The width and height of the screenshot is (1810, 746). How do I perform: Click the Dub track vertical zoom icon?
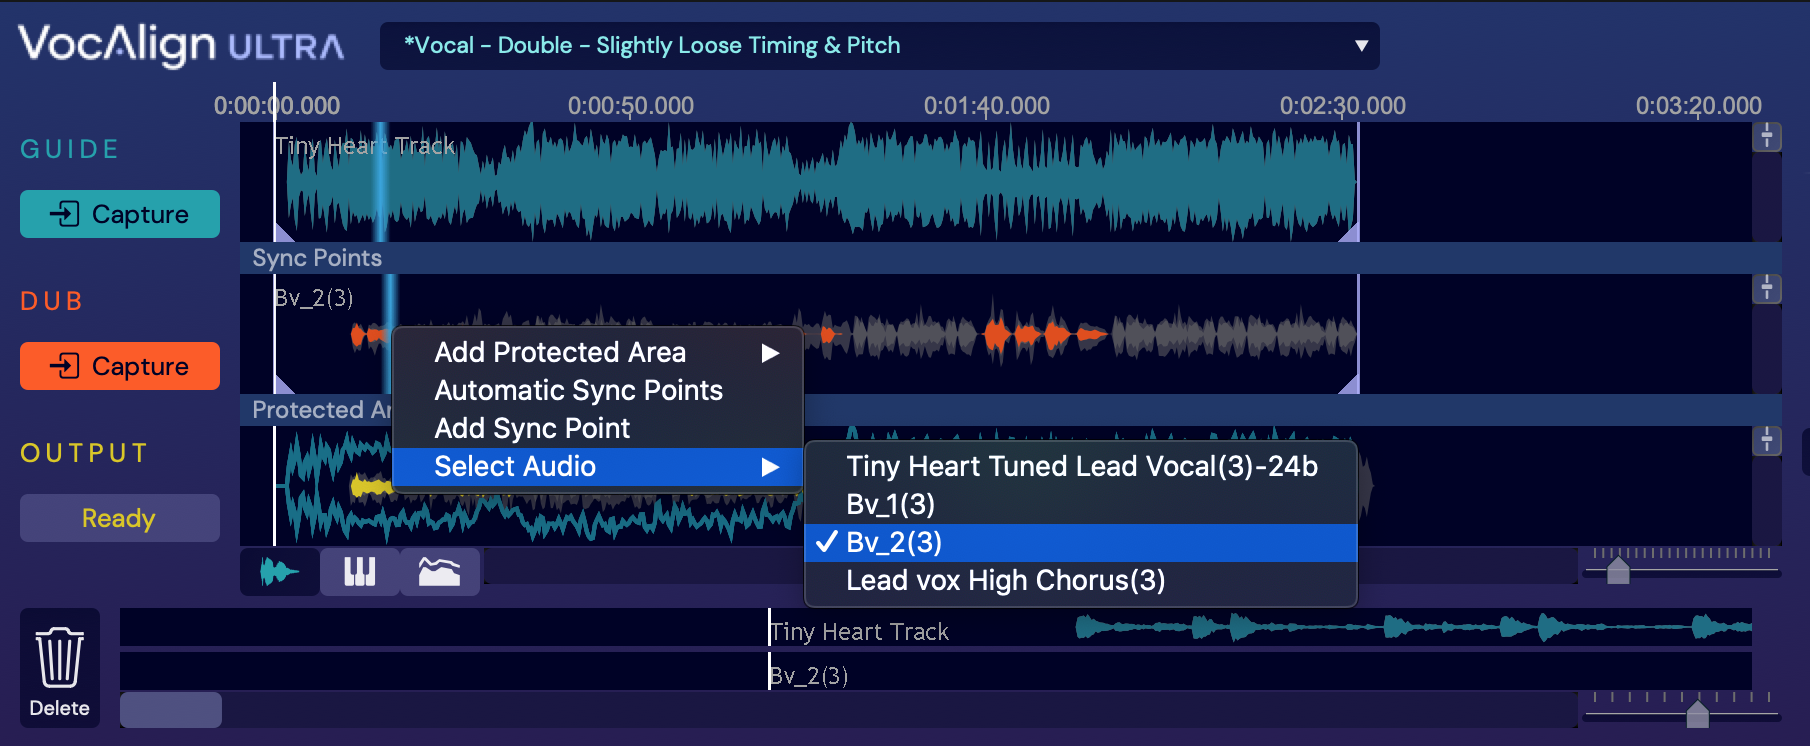point(1767,289)
